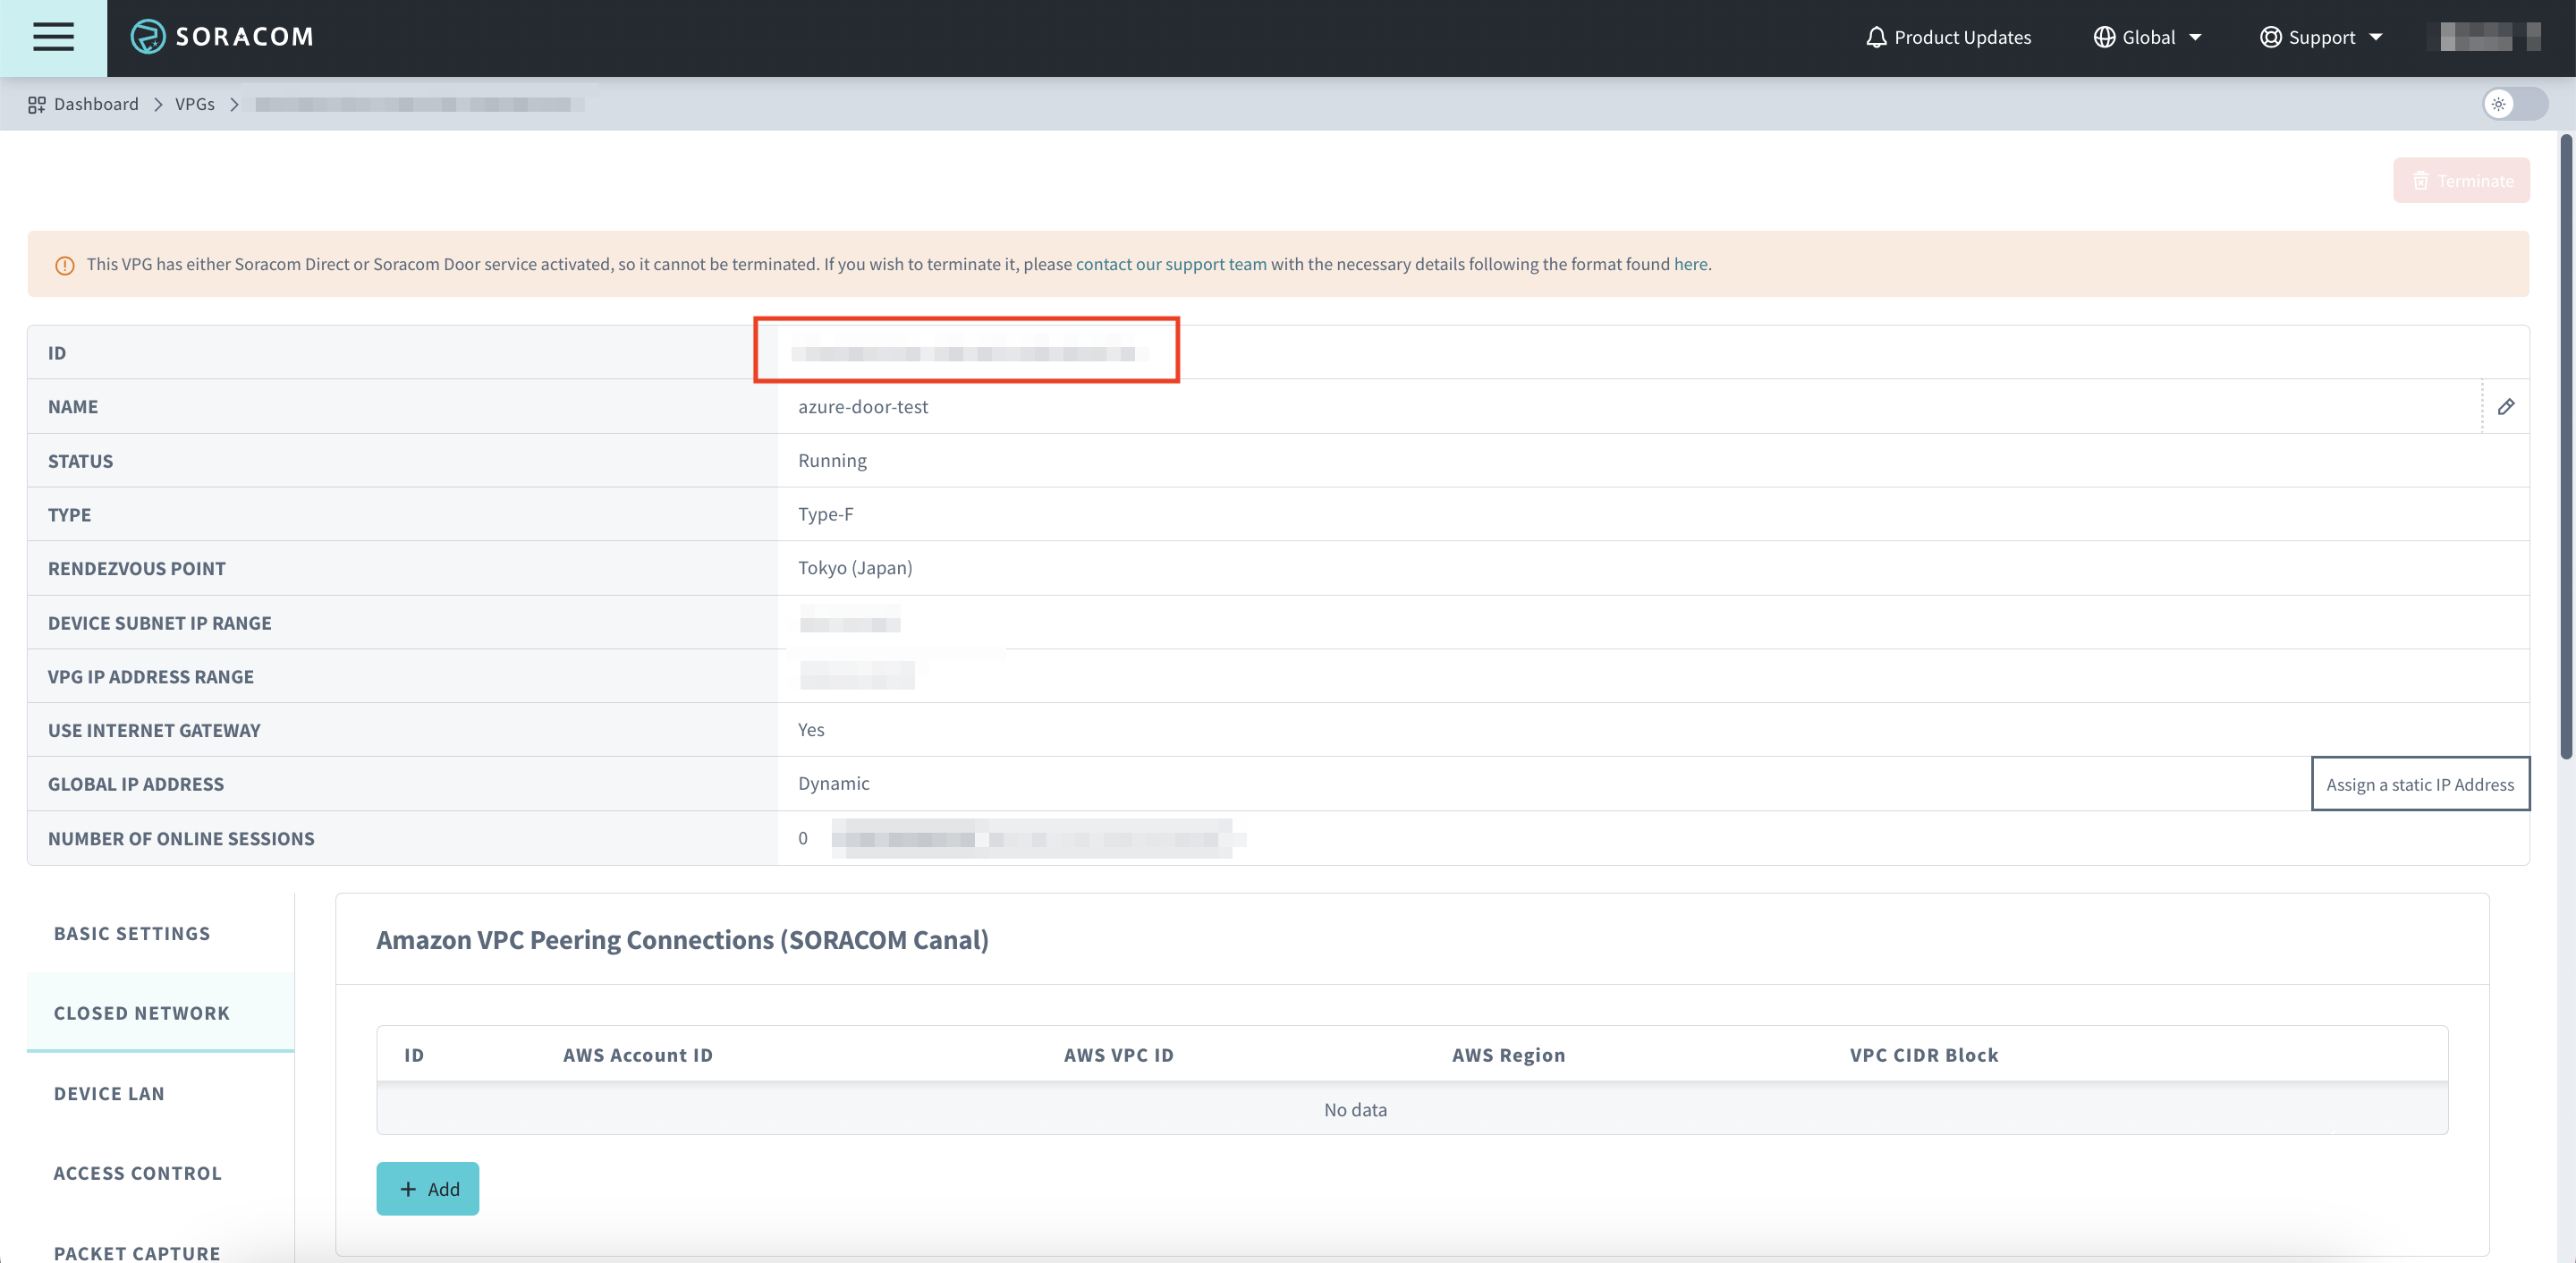Open the hamburger navigation menu

[53, 37]
